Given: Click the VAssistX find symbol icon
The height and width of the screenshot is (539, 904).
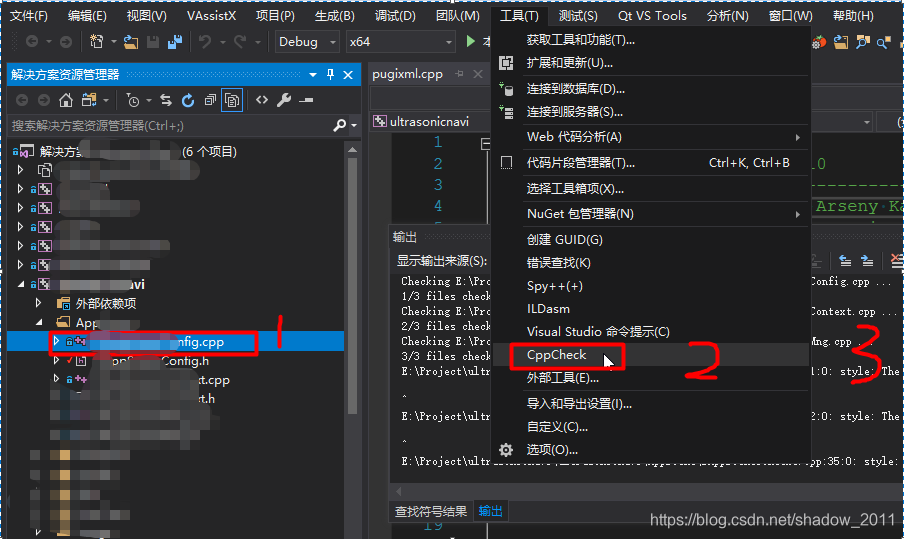Looking at the screenshot, I should click(862, 42).
